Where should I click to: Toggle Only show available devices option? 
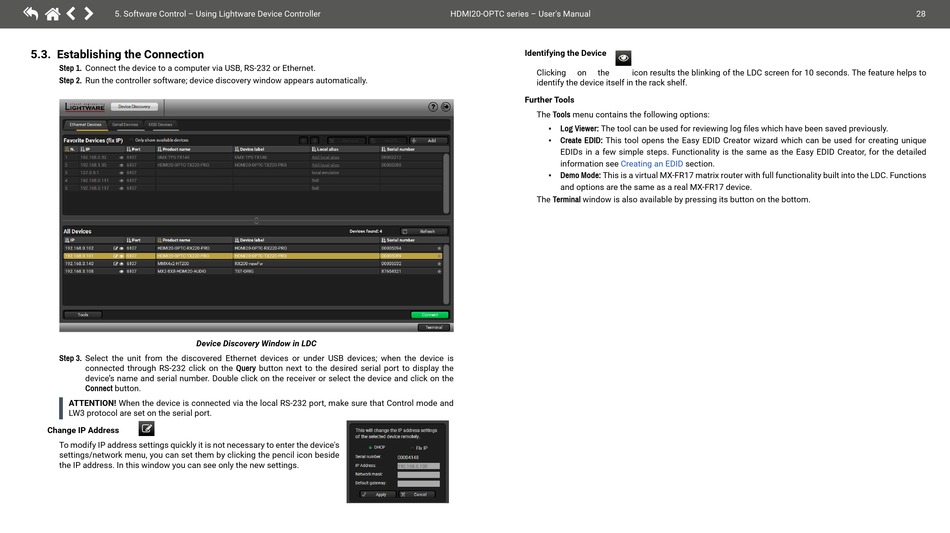pos(159,140)
